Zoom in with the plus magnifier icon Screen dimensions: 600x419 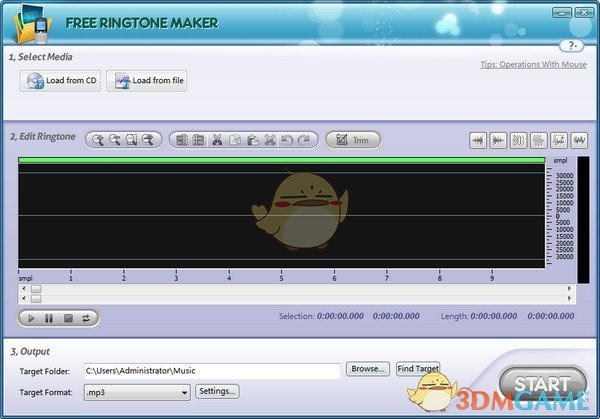pyautogui.click(x=98, y=140)
